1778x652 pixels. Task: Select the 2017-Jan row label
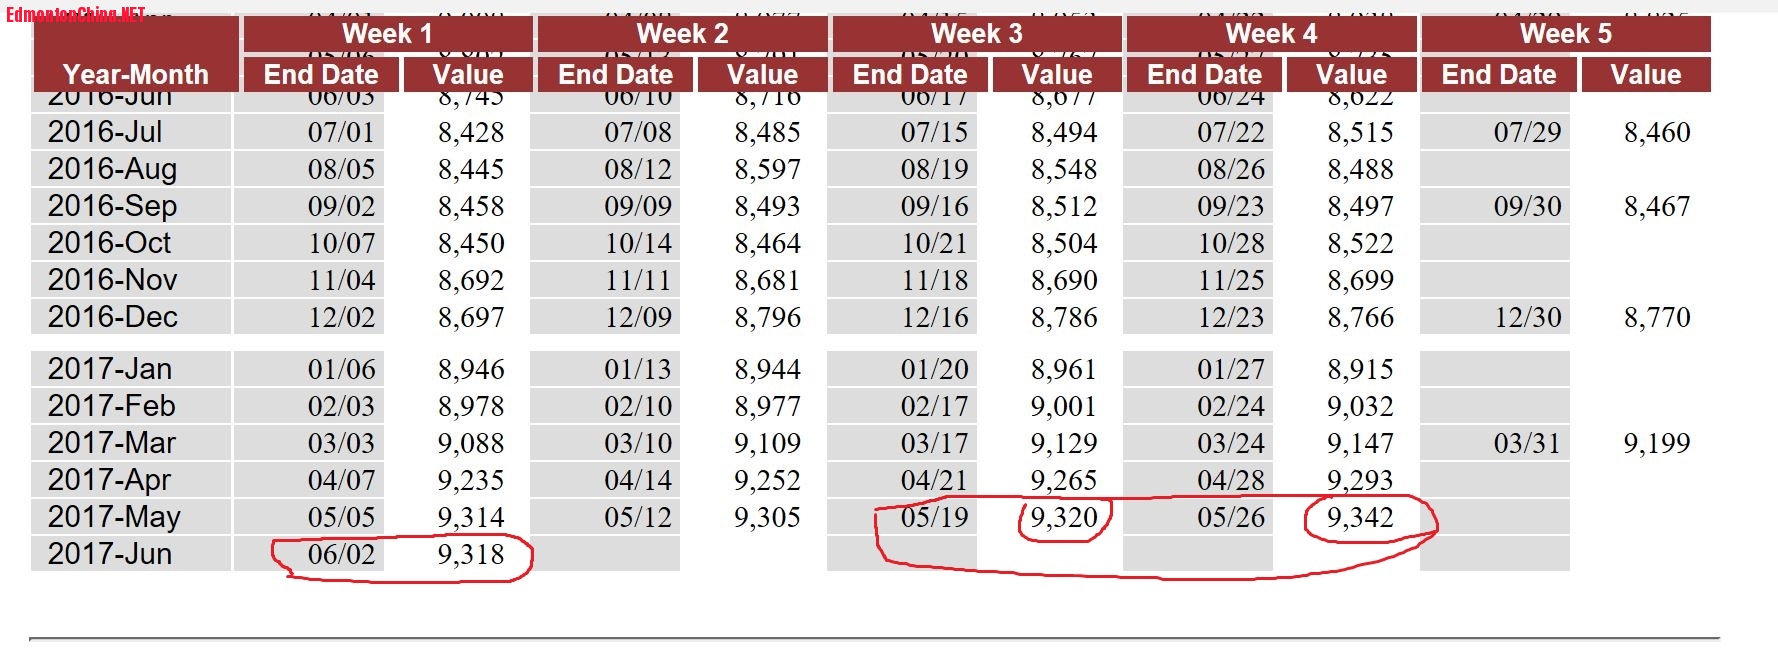110,369
